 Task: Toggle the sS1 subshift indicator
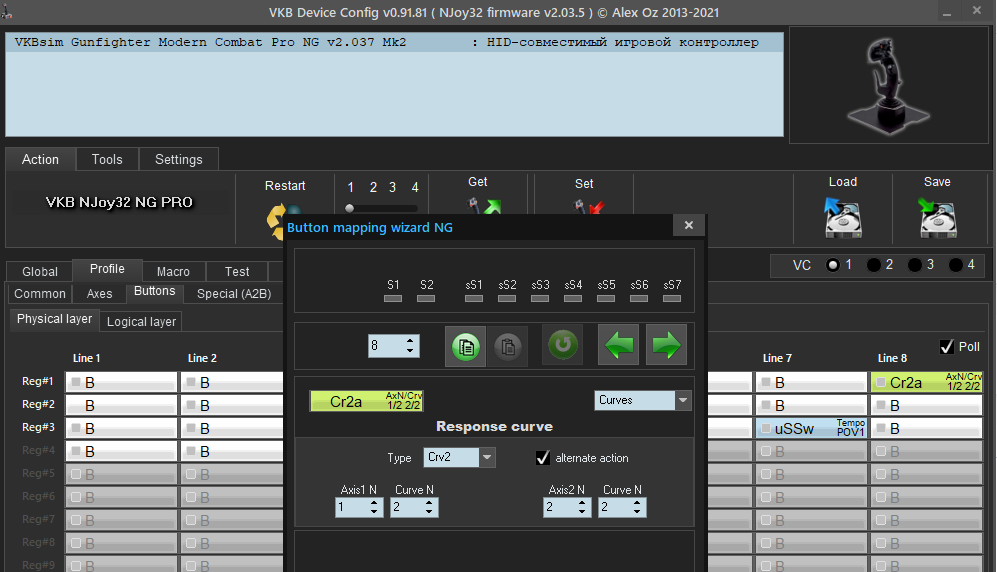pyautogui.click(x=474, y=298)
